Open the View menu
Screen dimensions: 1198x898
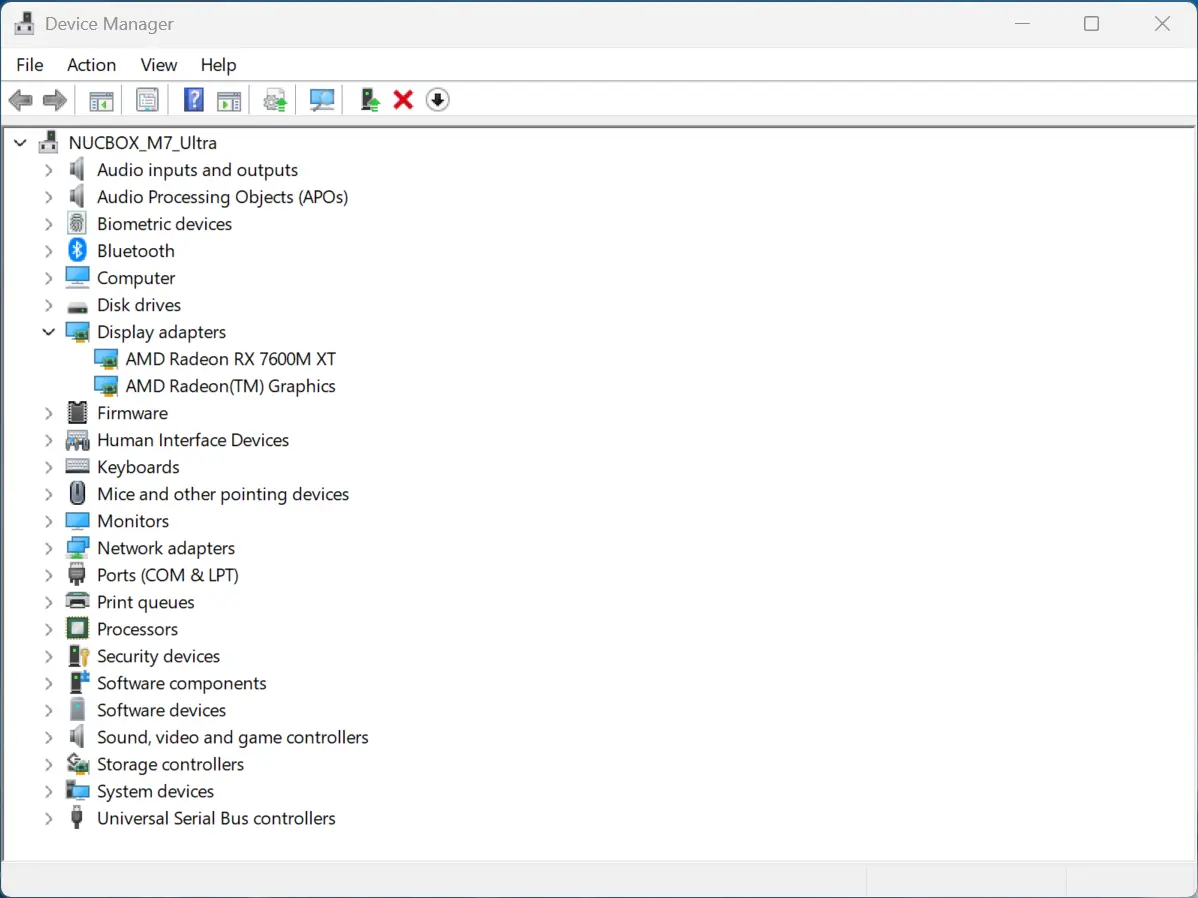point(159,65)
